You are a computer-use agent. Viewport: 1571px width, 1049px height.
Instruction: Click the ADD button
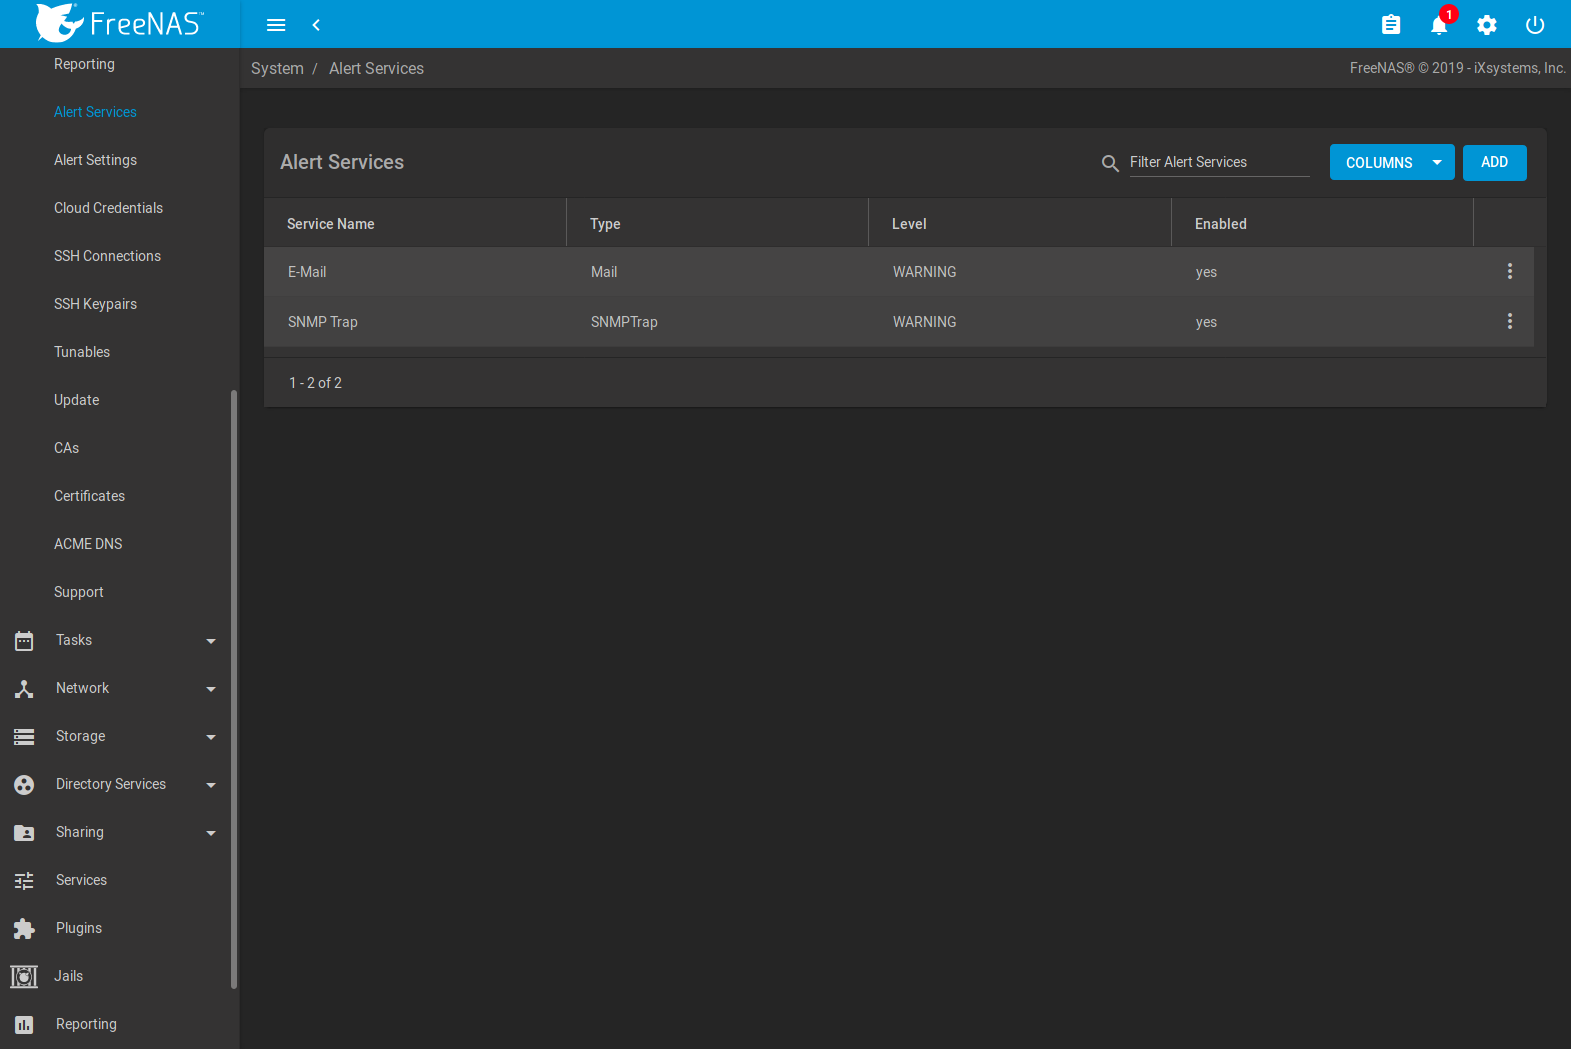tap(1495, 162)
